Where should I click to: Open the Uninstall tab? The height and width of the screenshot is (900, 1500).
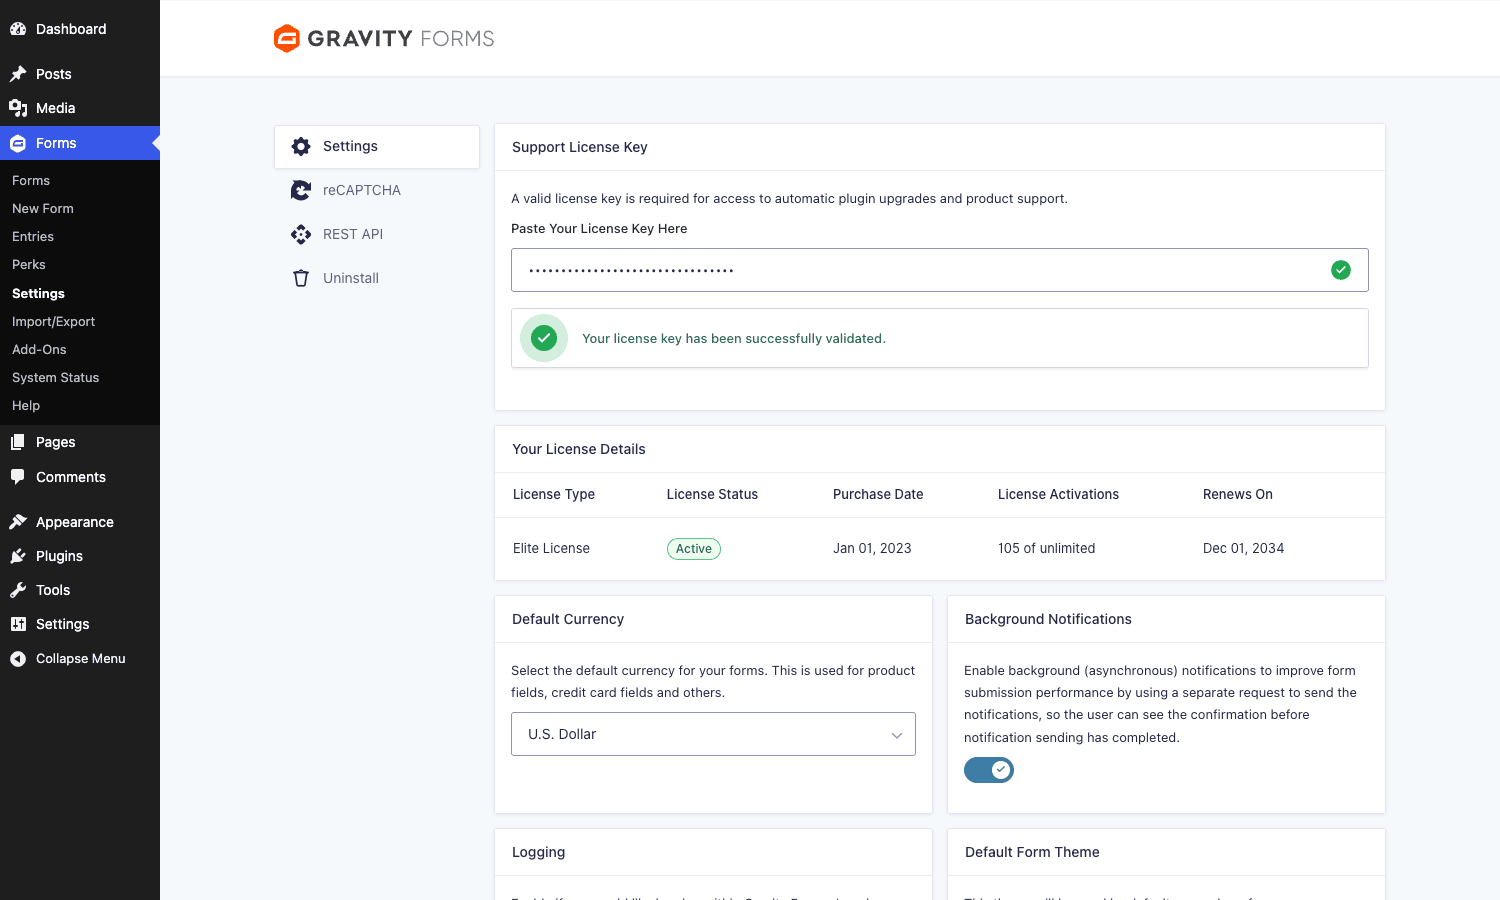tap(377, 278)
